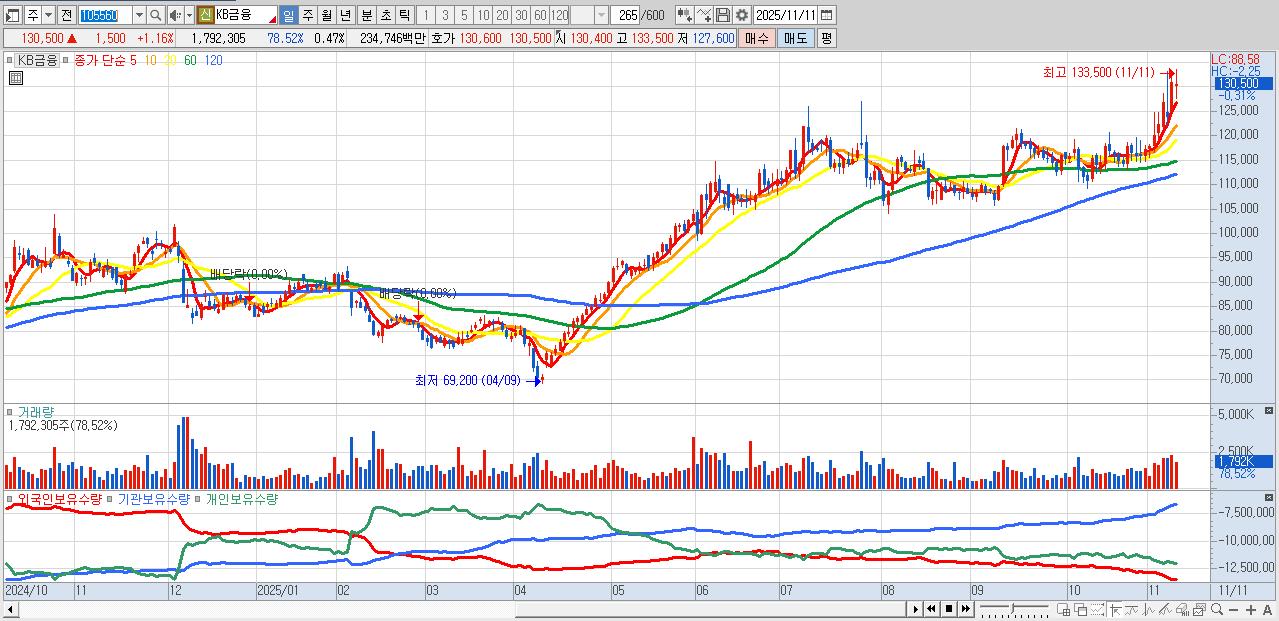Click the add chart window icon
The width and height of the screenshot is (1279, 621).
(x=1064, y=609)
